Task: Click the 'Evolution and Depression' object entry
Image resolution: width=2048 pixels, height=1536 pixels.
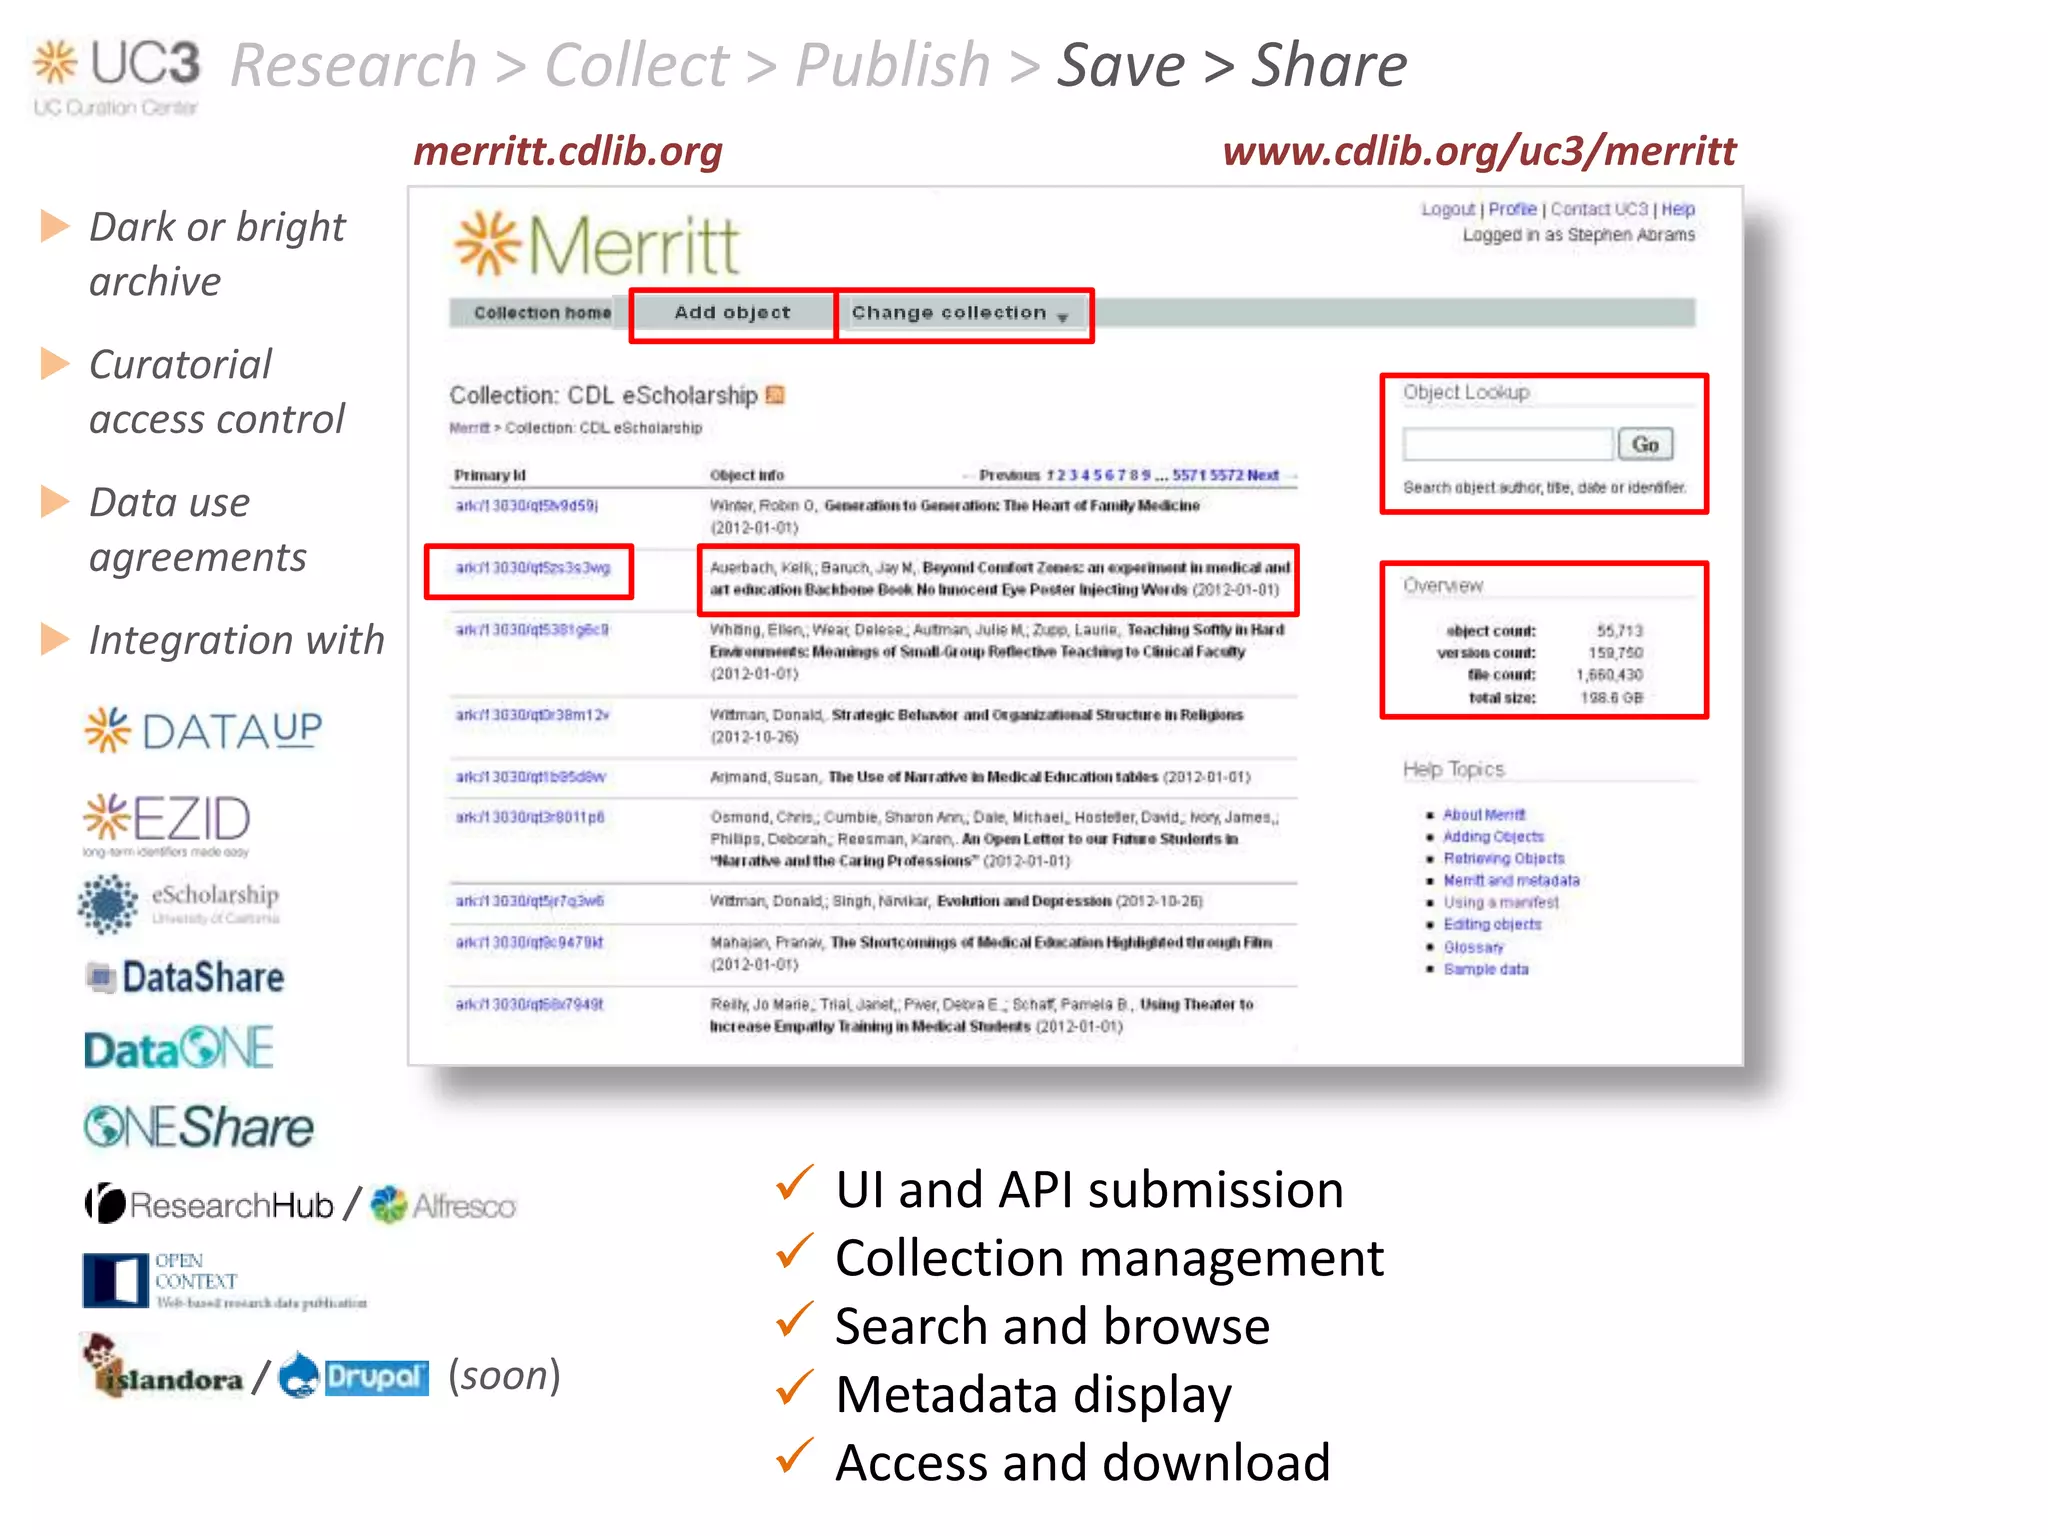Action: click(x=955, y=901)
